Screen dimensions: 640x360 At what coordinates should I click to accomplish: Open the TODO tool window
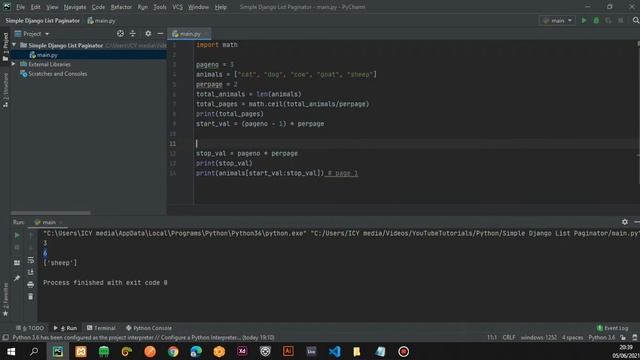(x=30, y=328)
